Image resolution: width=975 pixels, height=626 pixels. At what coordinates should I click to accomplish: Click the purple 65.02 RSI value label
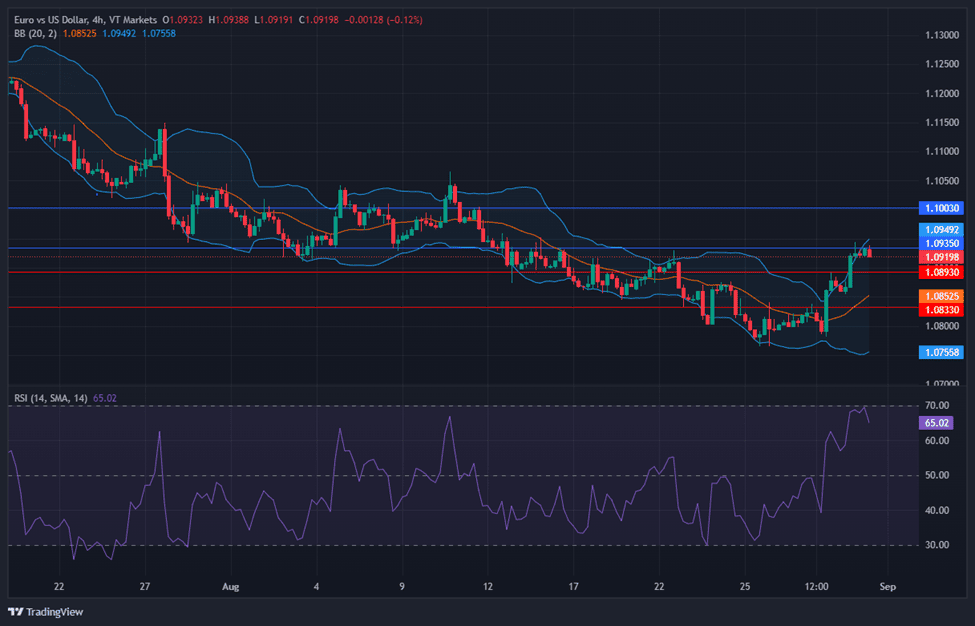939,423
